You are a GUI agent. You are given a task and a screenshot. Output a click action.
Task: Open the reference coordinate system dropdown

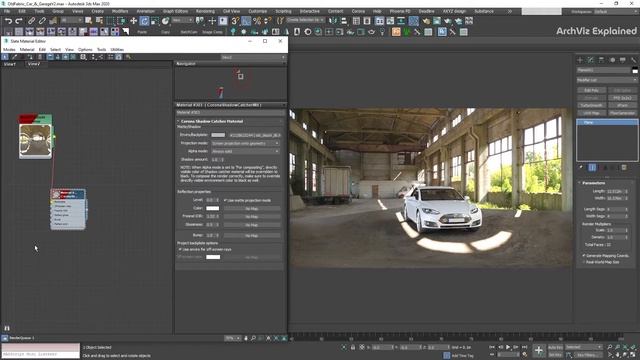(x=182, y=20)
